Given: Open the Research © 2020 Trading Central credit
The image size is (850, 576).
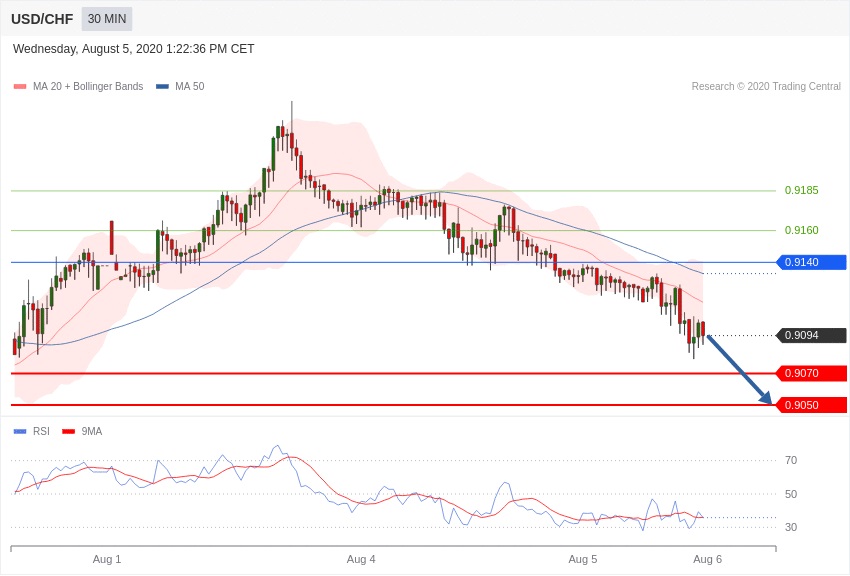Looking at the screenshot, I should point(766,87).
